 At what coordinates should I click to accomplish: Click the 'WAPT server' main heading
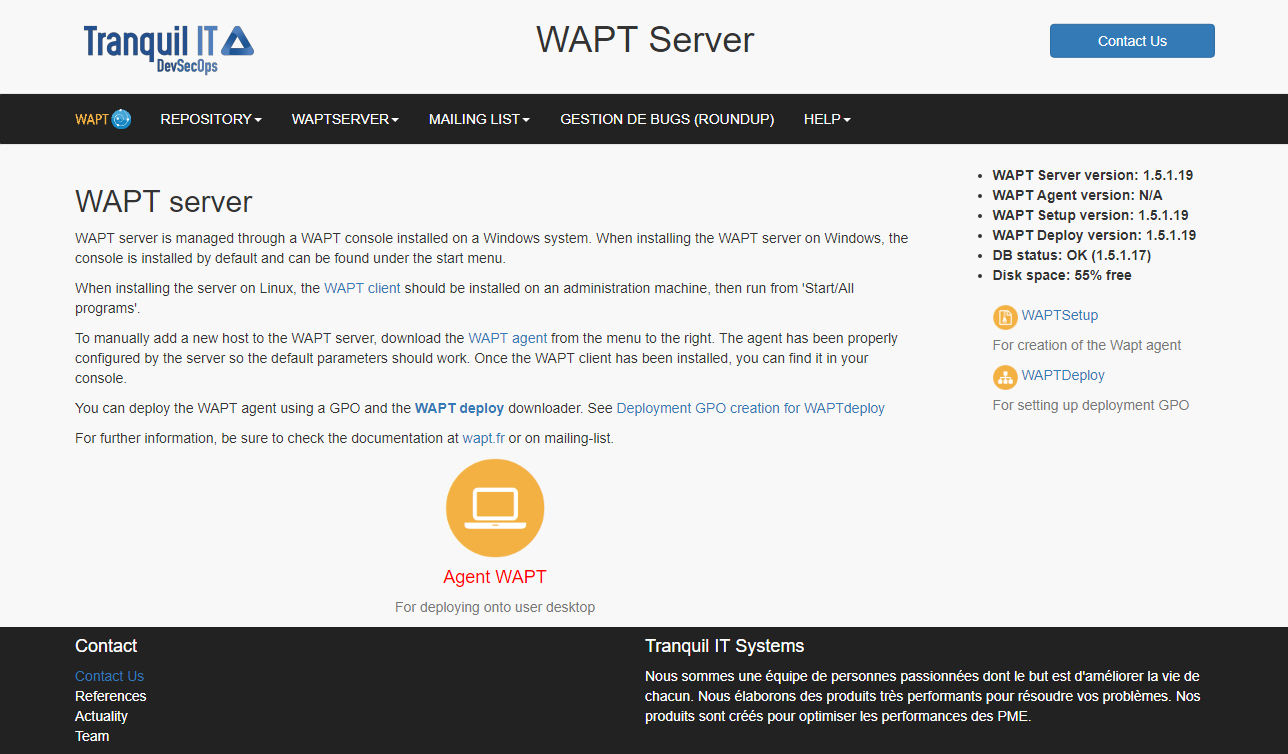pos(164,201)
